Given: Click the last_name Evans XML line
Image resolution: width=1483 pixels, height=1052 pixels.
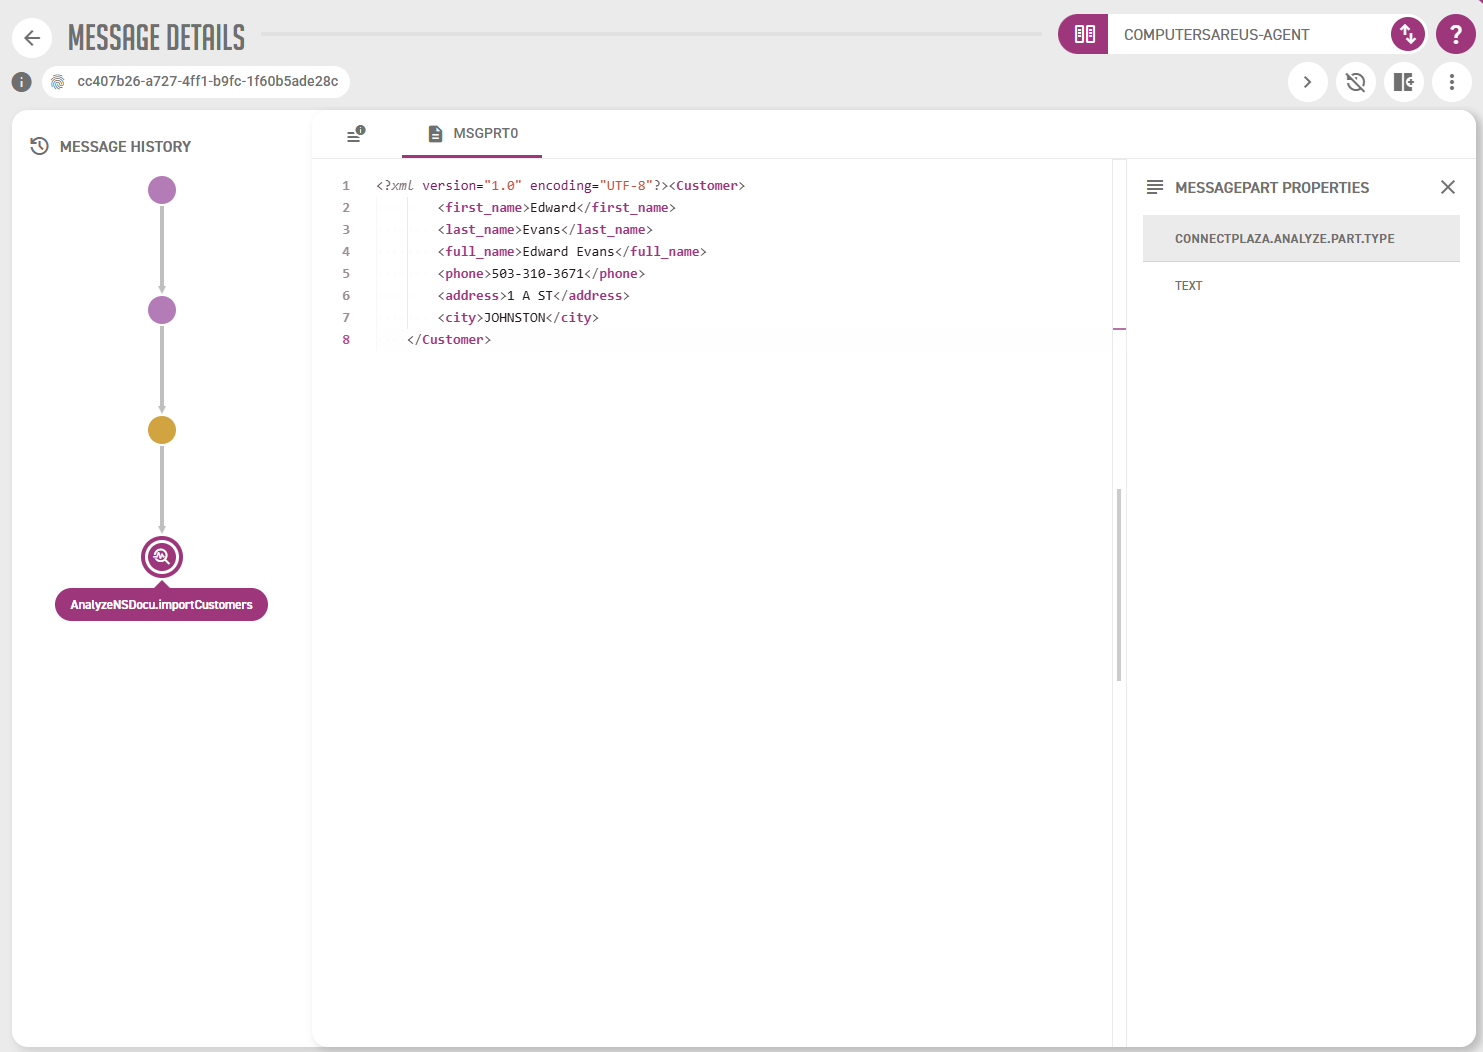Looking at the screenshot, I should pyautogui.click(x=545, y=229).
